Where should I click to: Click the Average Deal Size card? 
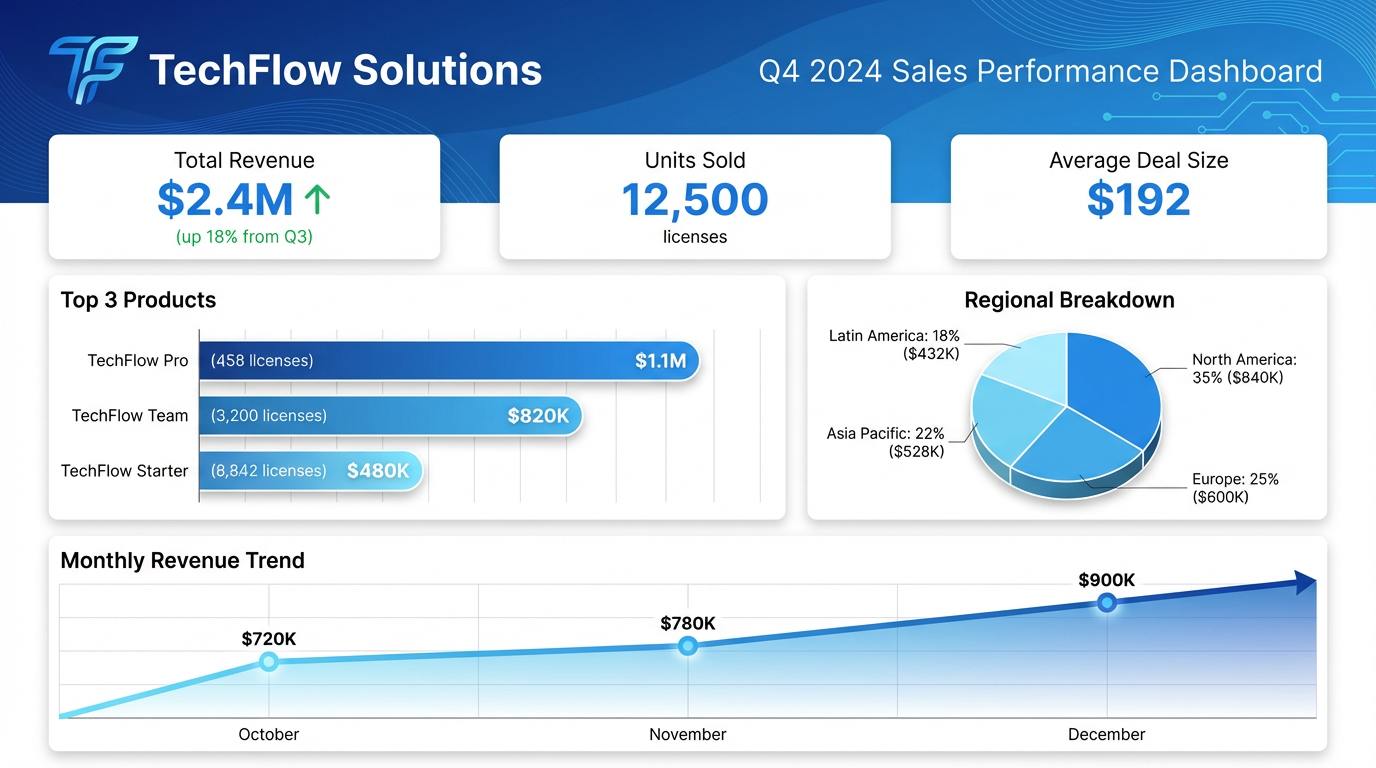tap(1138, 196)
